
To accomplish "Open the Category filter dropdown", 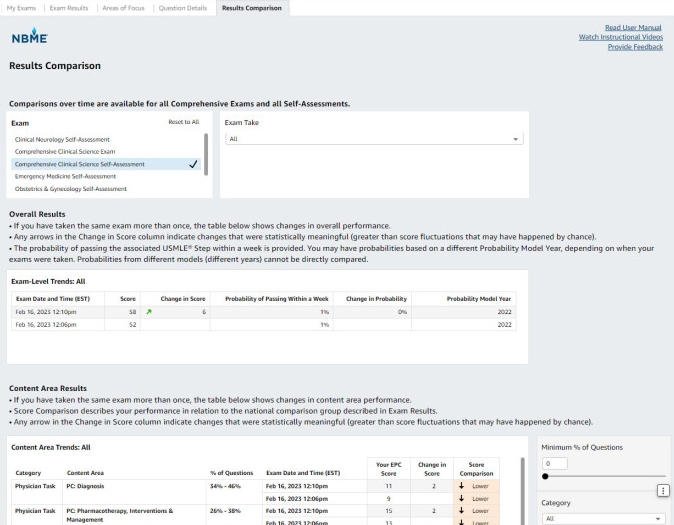I will click(x=604, y=519).
